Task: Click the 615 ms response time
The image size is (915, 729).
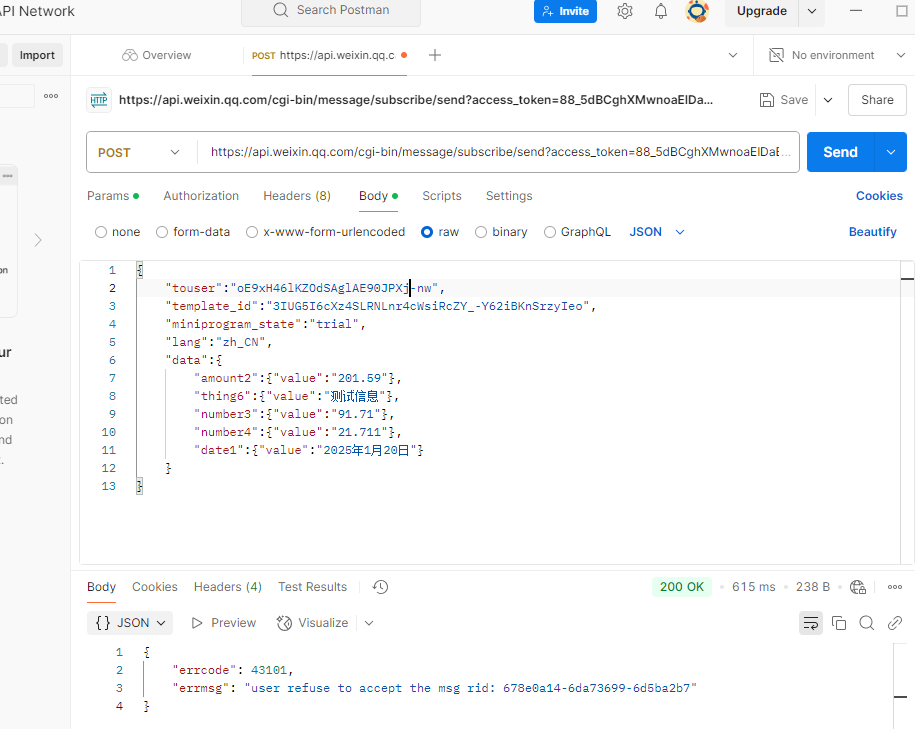Action: point(753,587)
